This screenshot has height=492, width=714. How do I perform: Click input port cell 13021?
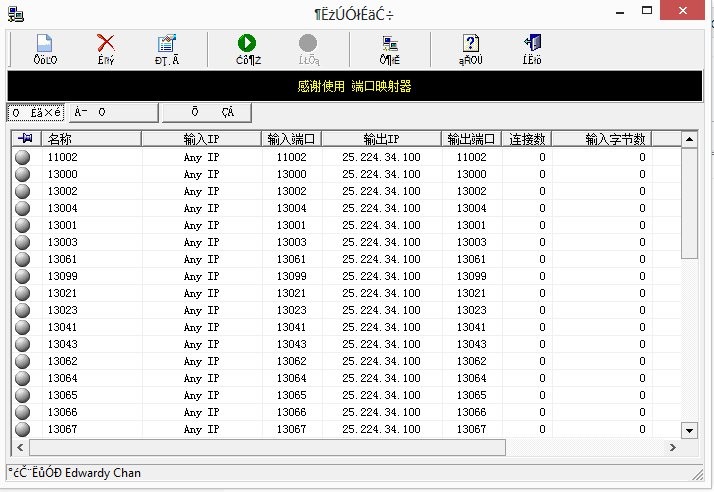pos(292,293)
